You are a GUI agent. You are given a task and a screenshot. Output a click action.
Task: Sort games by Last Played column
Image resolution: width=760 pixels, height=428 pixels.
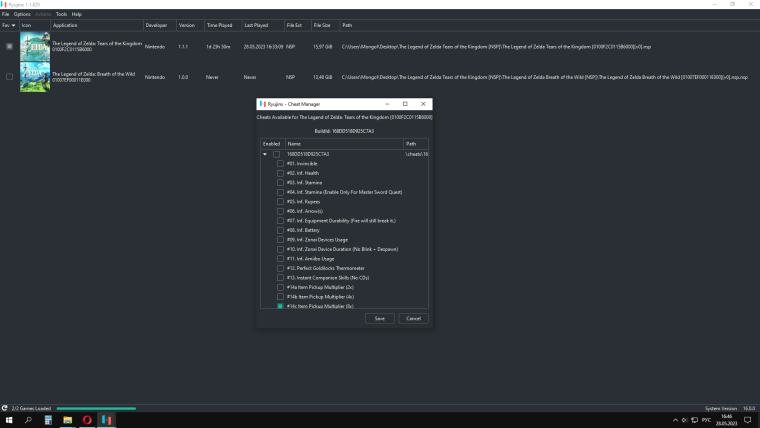click(x=263, y=25)
